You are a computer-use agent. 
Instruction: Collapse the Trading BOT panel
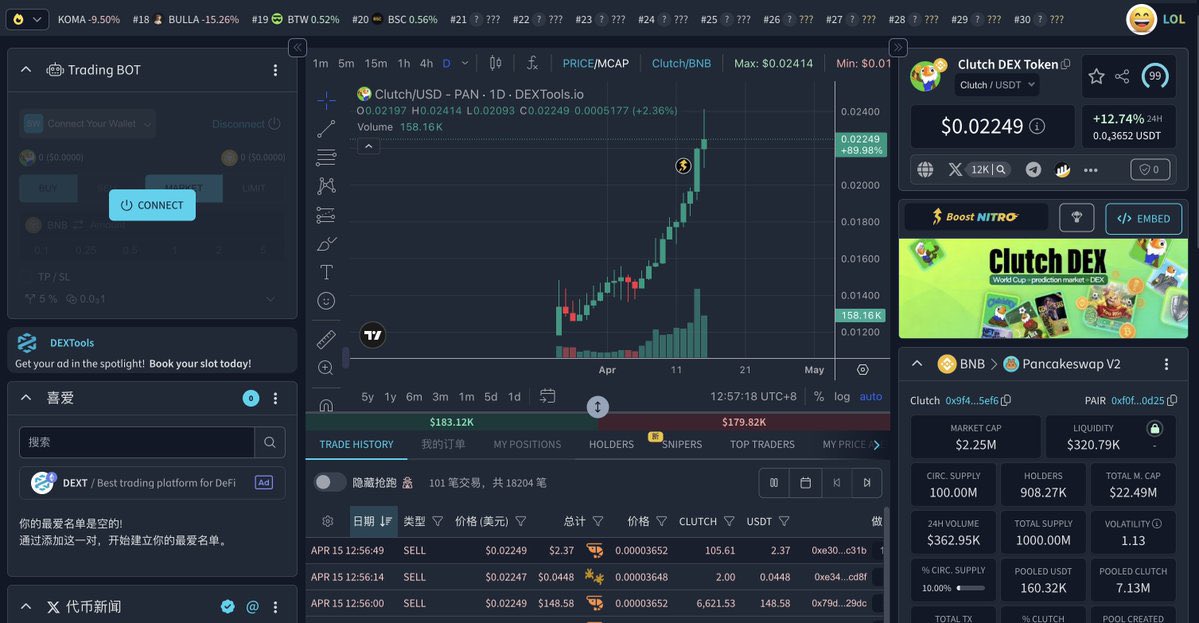click(26, 70)
